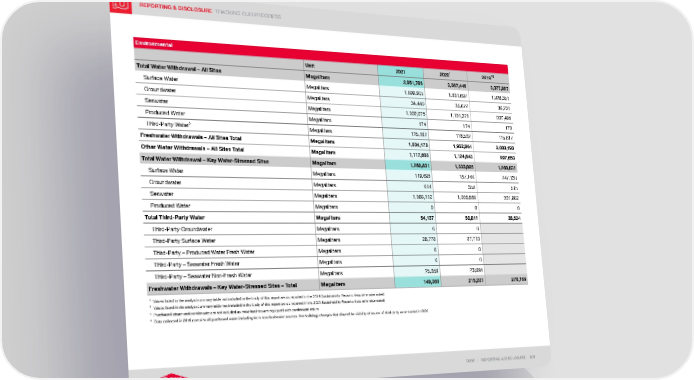Screen dimensions: 694x380
Task: Select the 2020 column header
Action: [445, 74]
